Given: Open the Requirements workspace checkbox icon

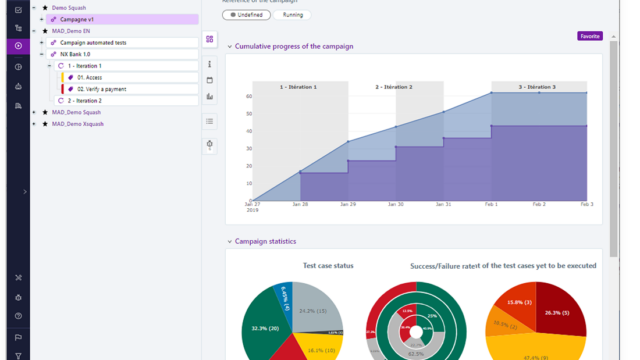Looking at the screenshot, I should coord(18,10).
